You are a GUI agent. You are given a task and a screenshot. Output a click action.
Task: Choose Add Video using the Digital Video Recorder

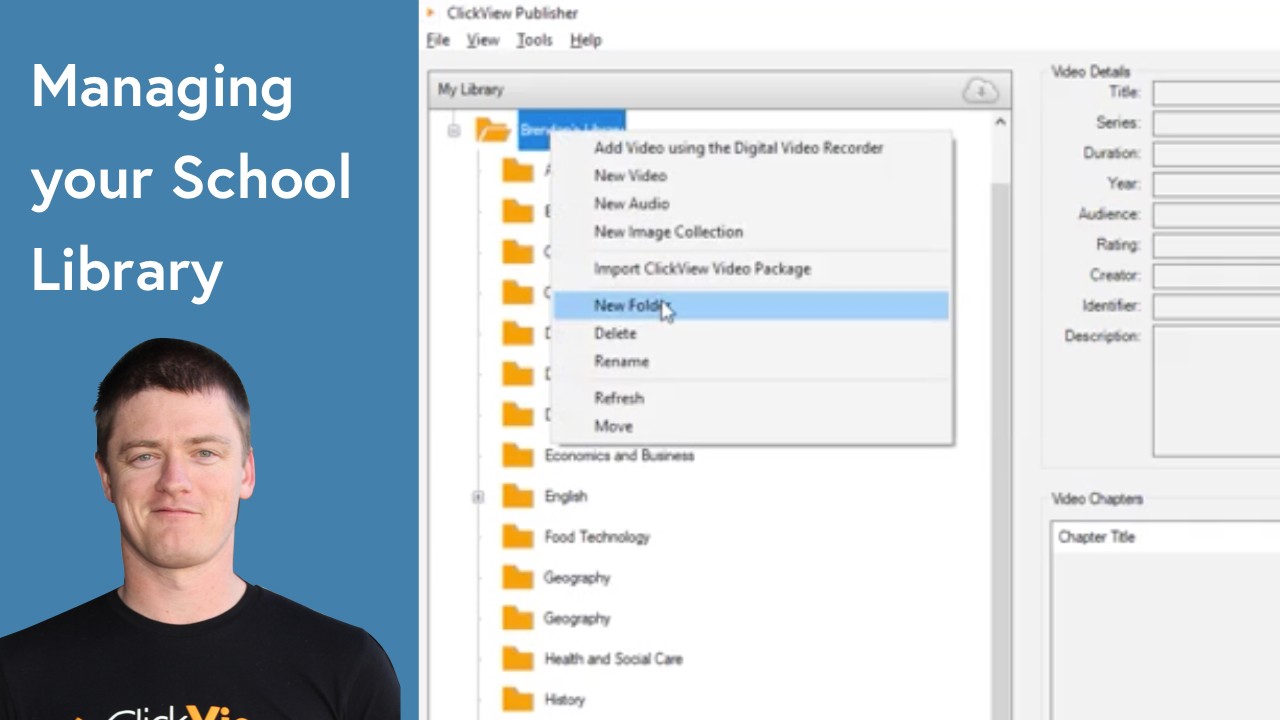coord(751,148)
